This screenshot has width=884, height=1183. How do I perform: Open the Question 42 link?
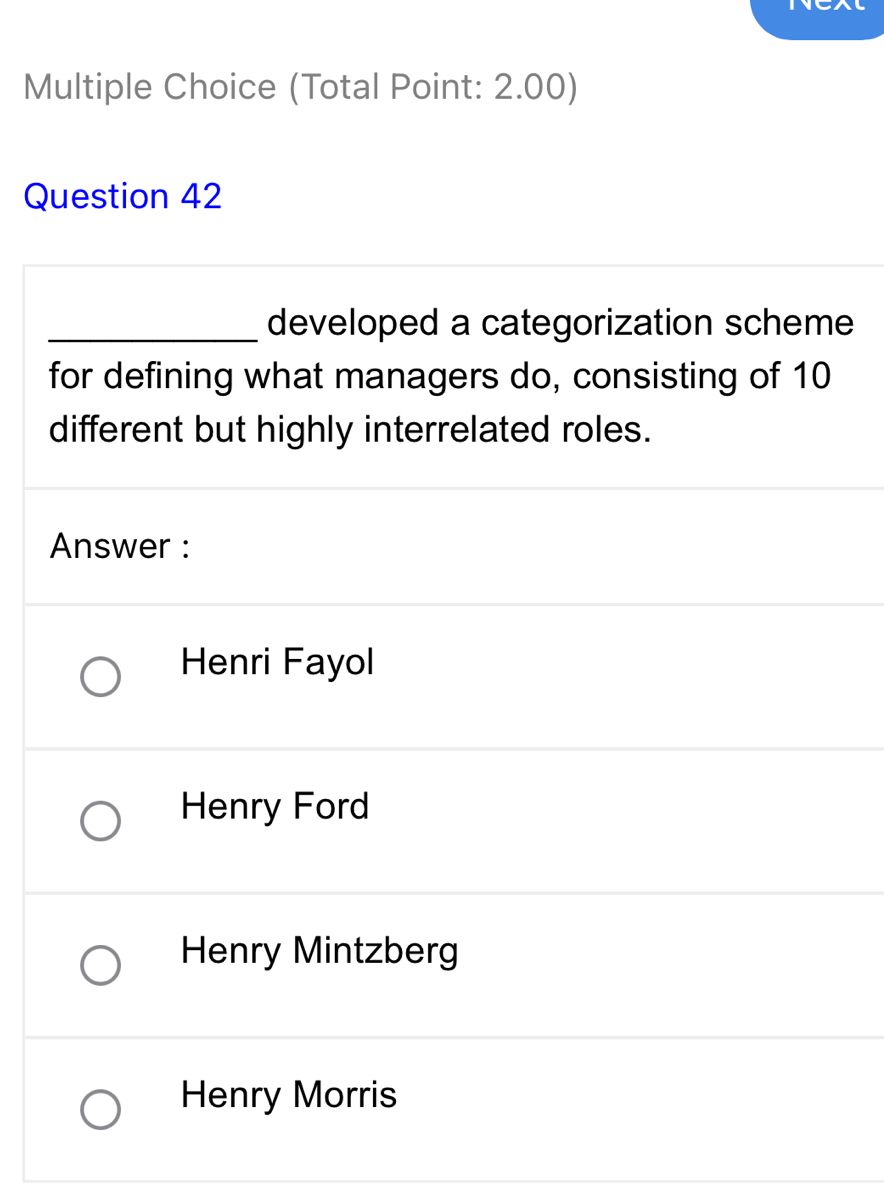tap(122, 196)
